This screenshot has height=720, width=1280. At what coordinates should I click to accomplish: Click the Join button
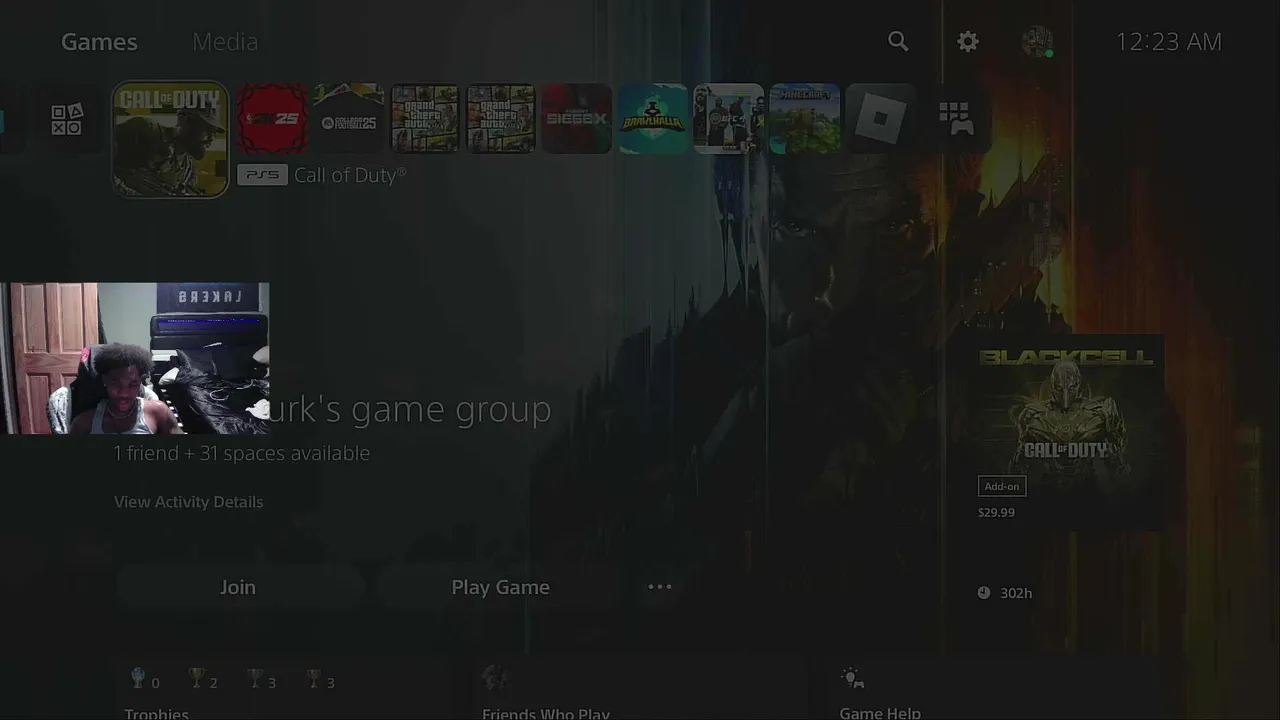click(238, 587)
